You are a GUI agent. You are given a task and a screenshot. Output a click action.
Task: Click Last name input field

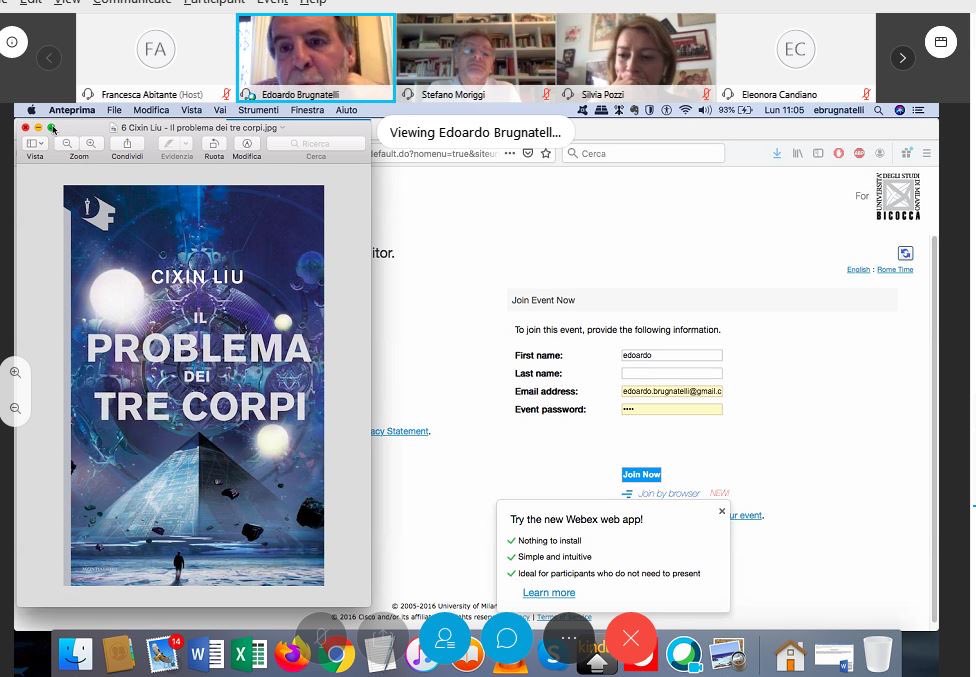[x=672, y=373]
